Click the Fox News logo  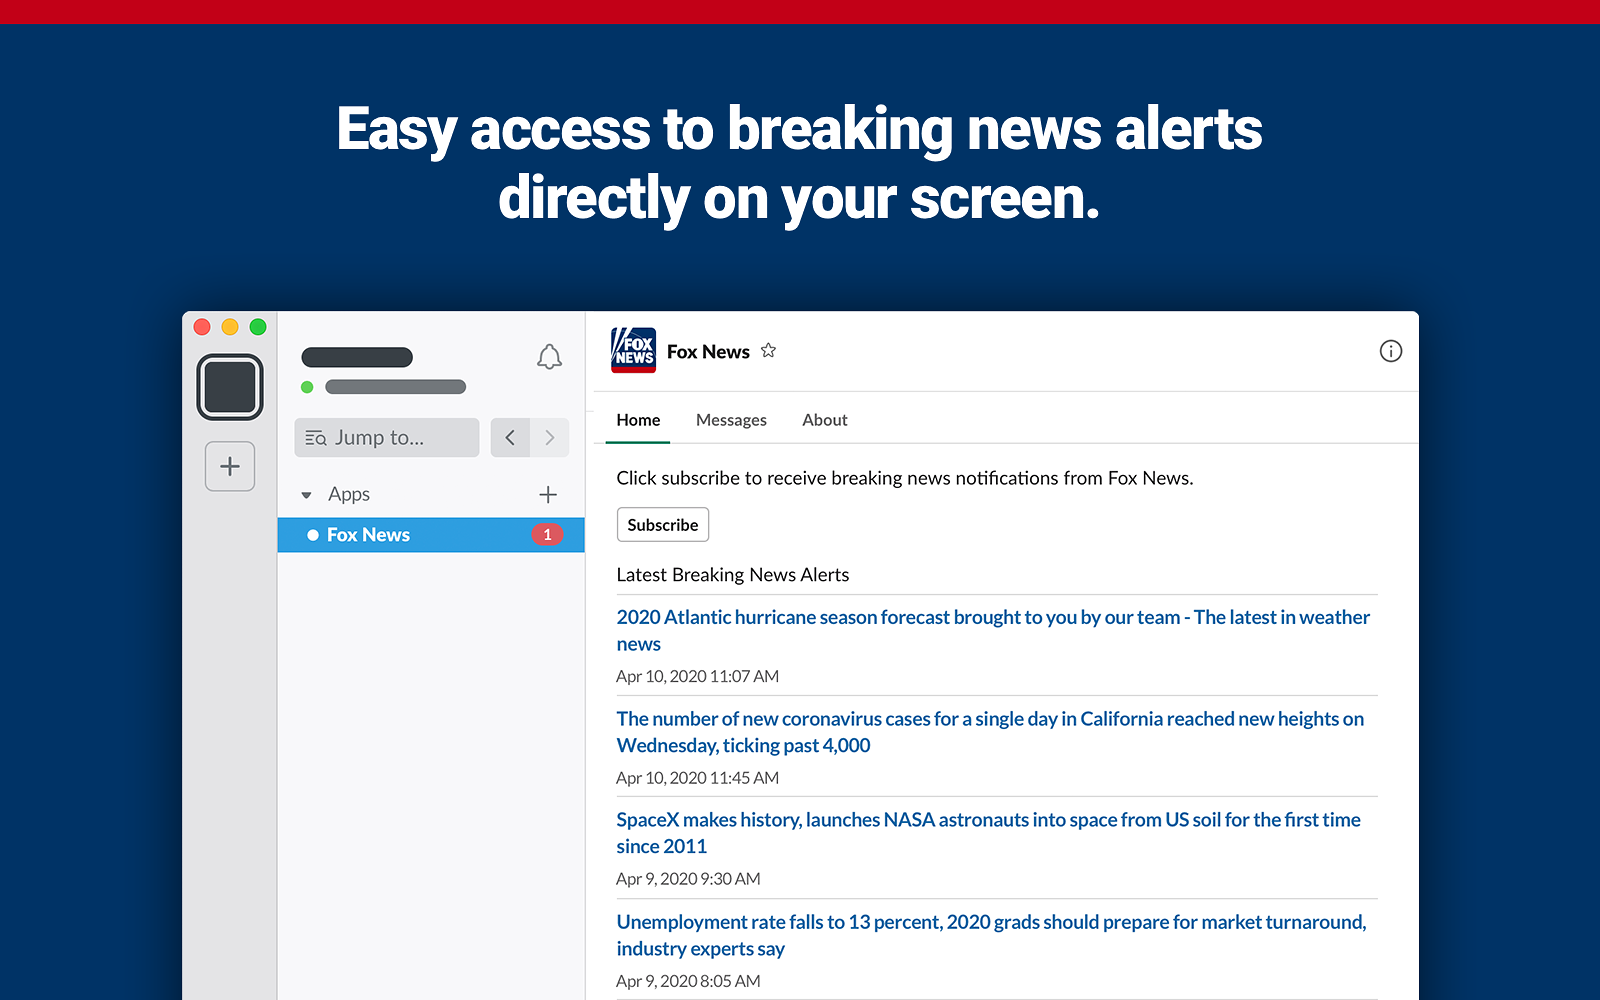pos(633,351)
